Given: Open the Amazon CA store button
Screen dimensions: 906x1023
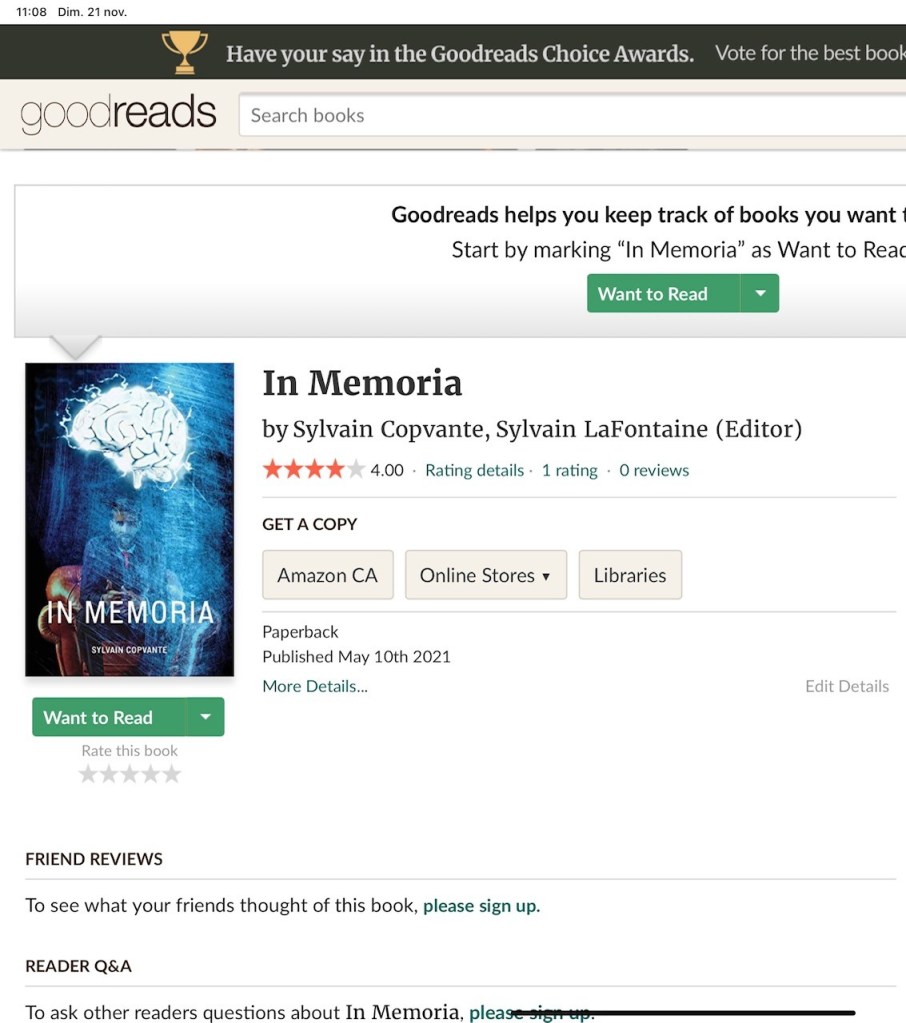Looking at the screenshot, I should (327, 575).
